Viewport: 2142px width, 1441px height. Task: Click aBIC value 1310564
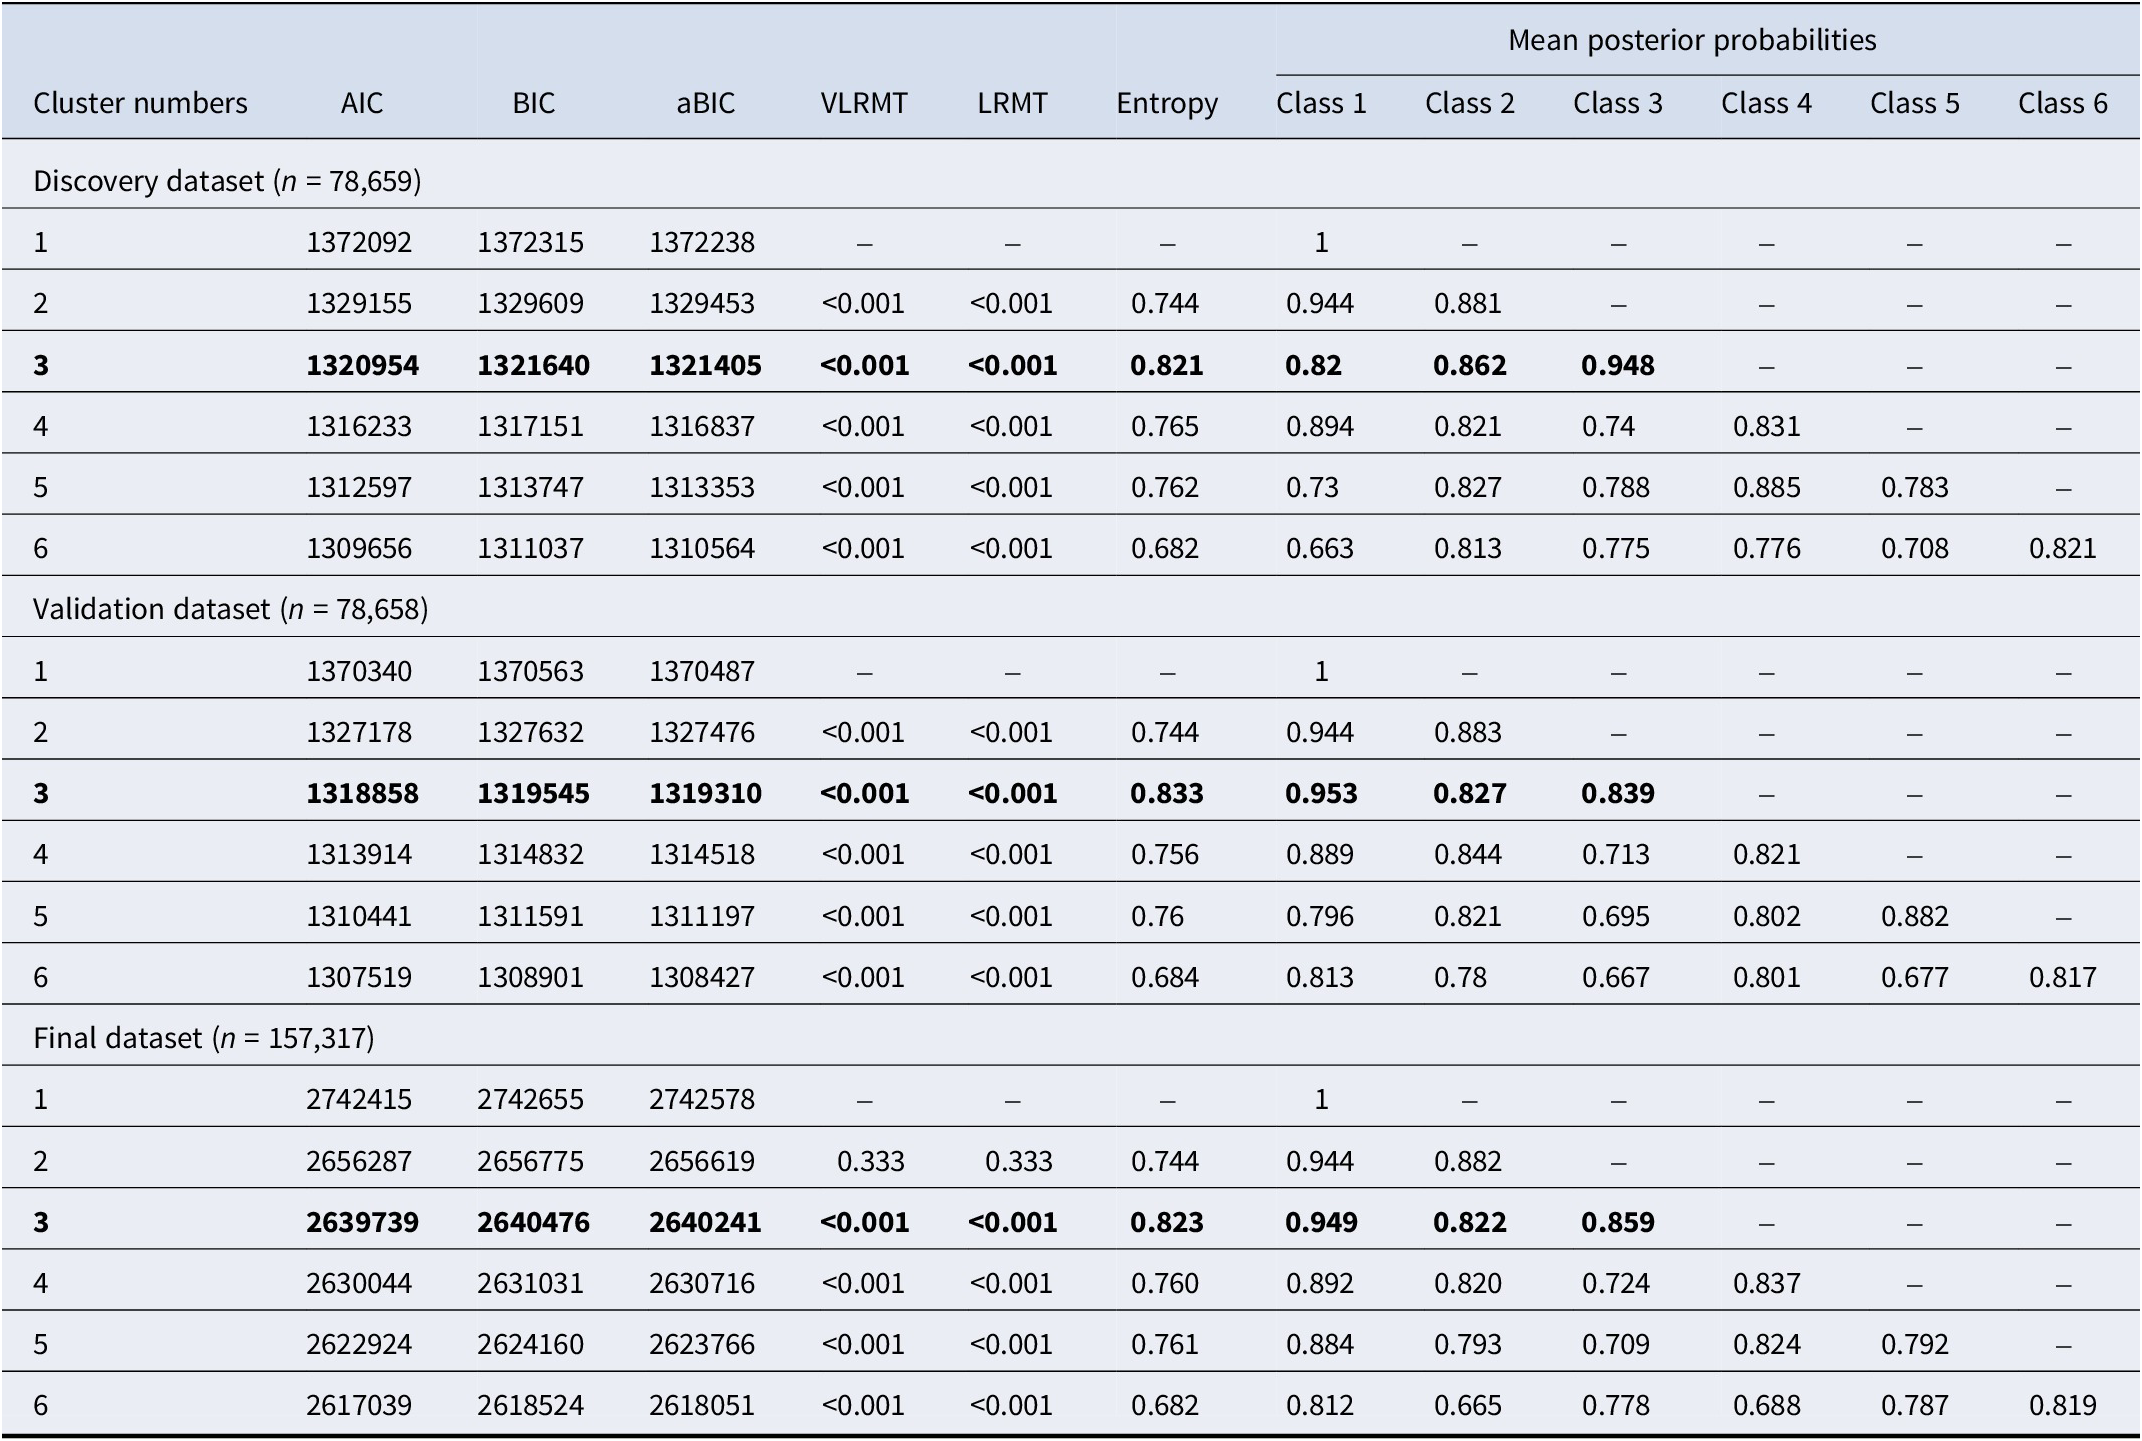(702, 548)
